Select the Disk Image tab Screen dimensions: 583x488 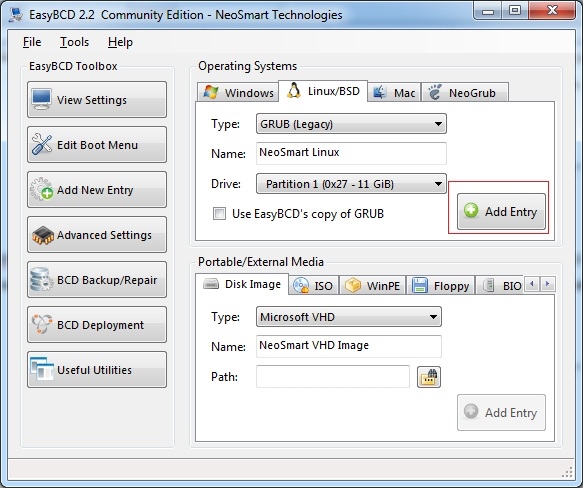[x=242, y=284]
